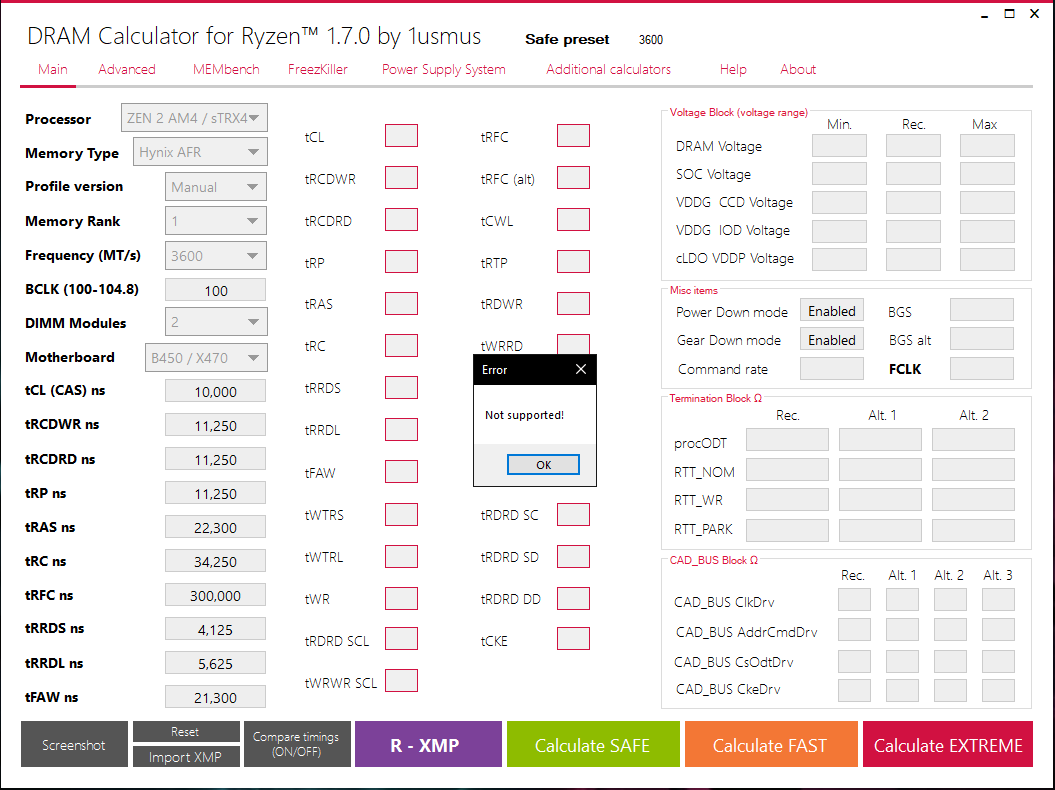Screen dimensions: 1055x790
Task: Select the Help tab
Action: tap(733, 69)
